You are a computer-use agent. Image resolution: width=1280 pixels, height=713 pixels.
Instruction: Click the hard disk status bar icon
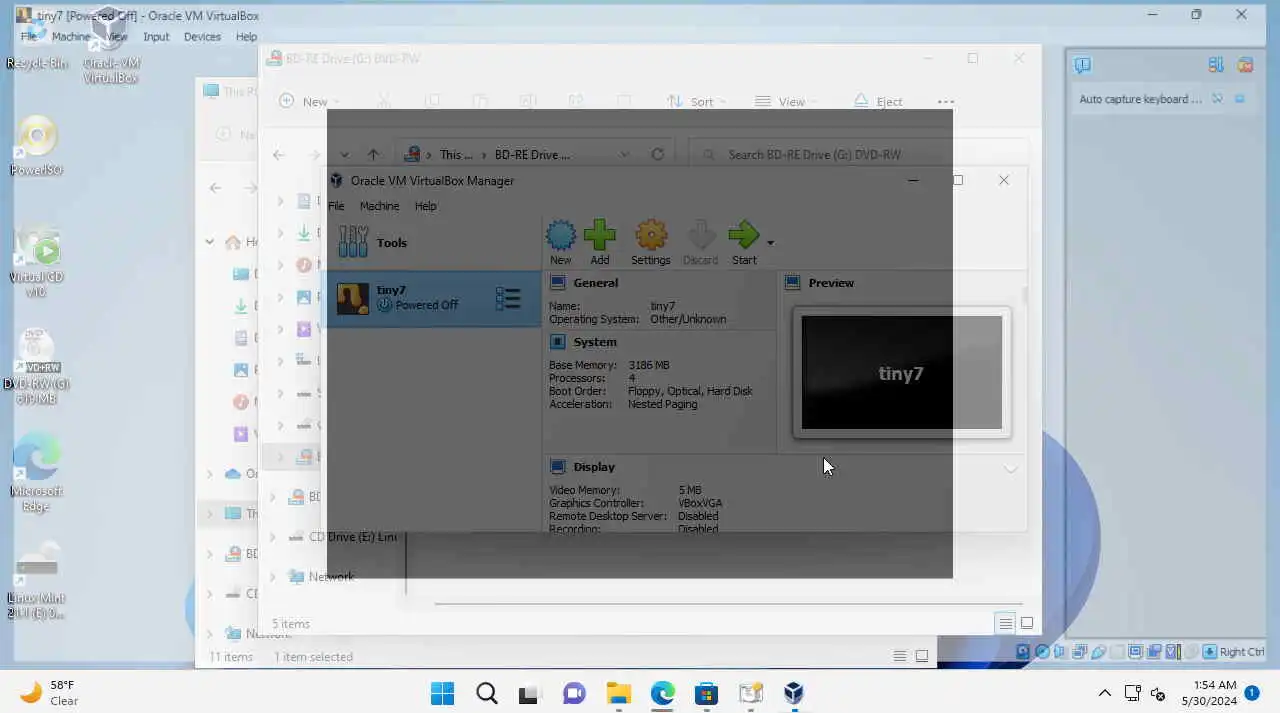point(1024,652)
